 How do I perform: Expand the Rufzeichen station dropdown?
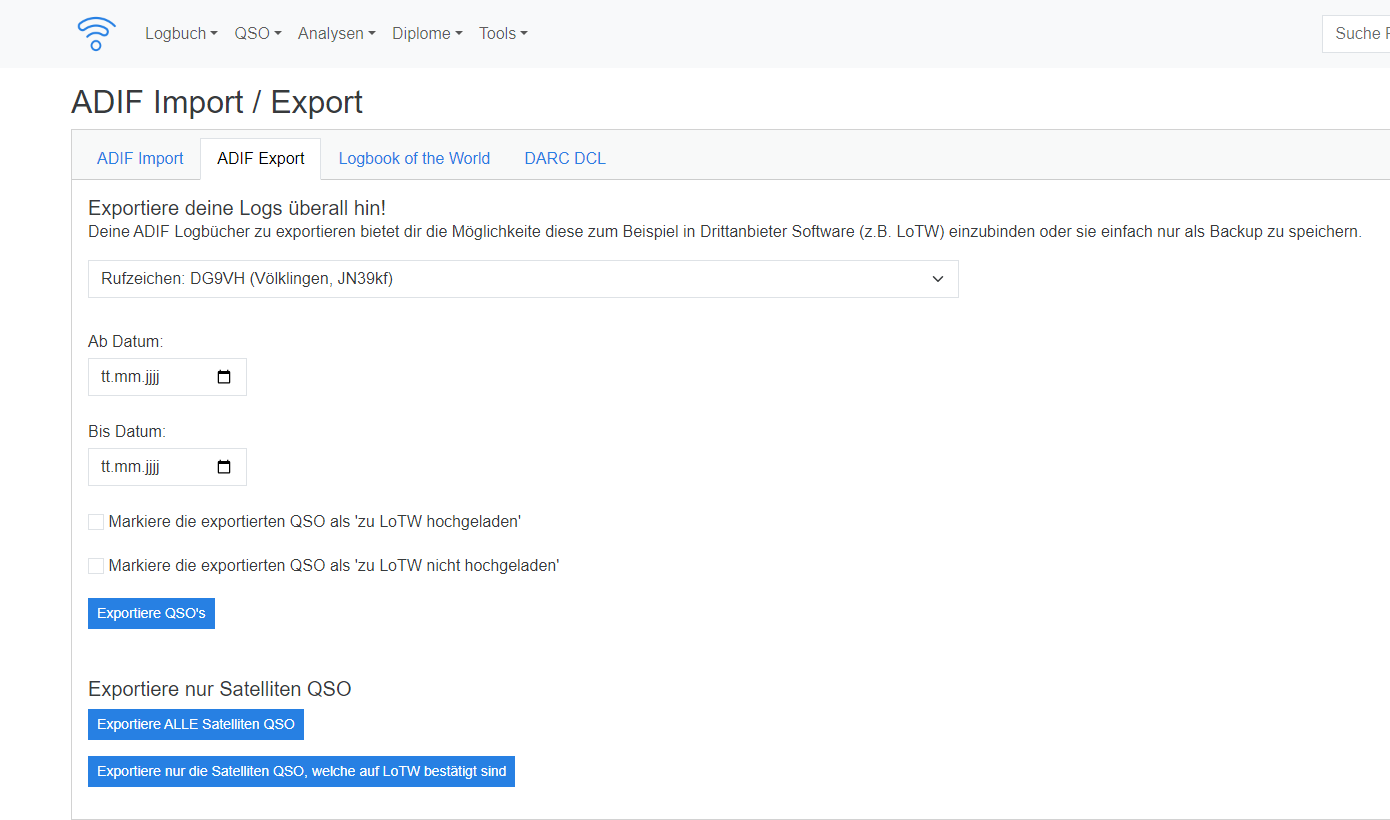click(x=523, y=279)
